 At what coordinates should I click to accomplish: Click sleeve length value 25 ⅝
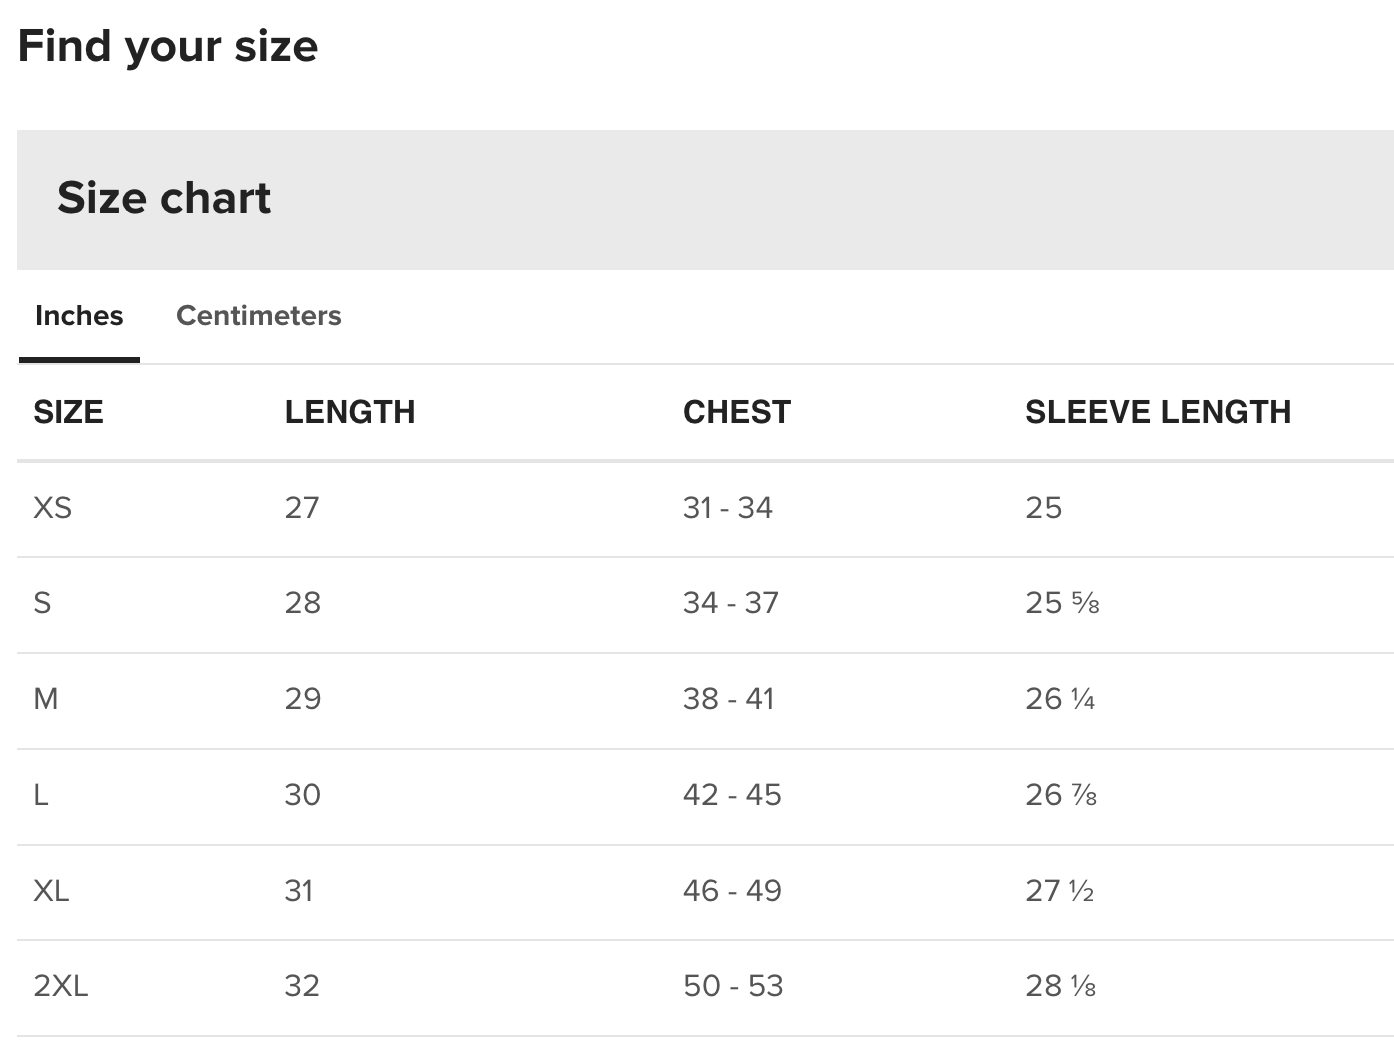click(1061, 603)
